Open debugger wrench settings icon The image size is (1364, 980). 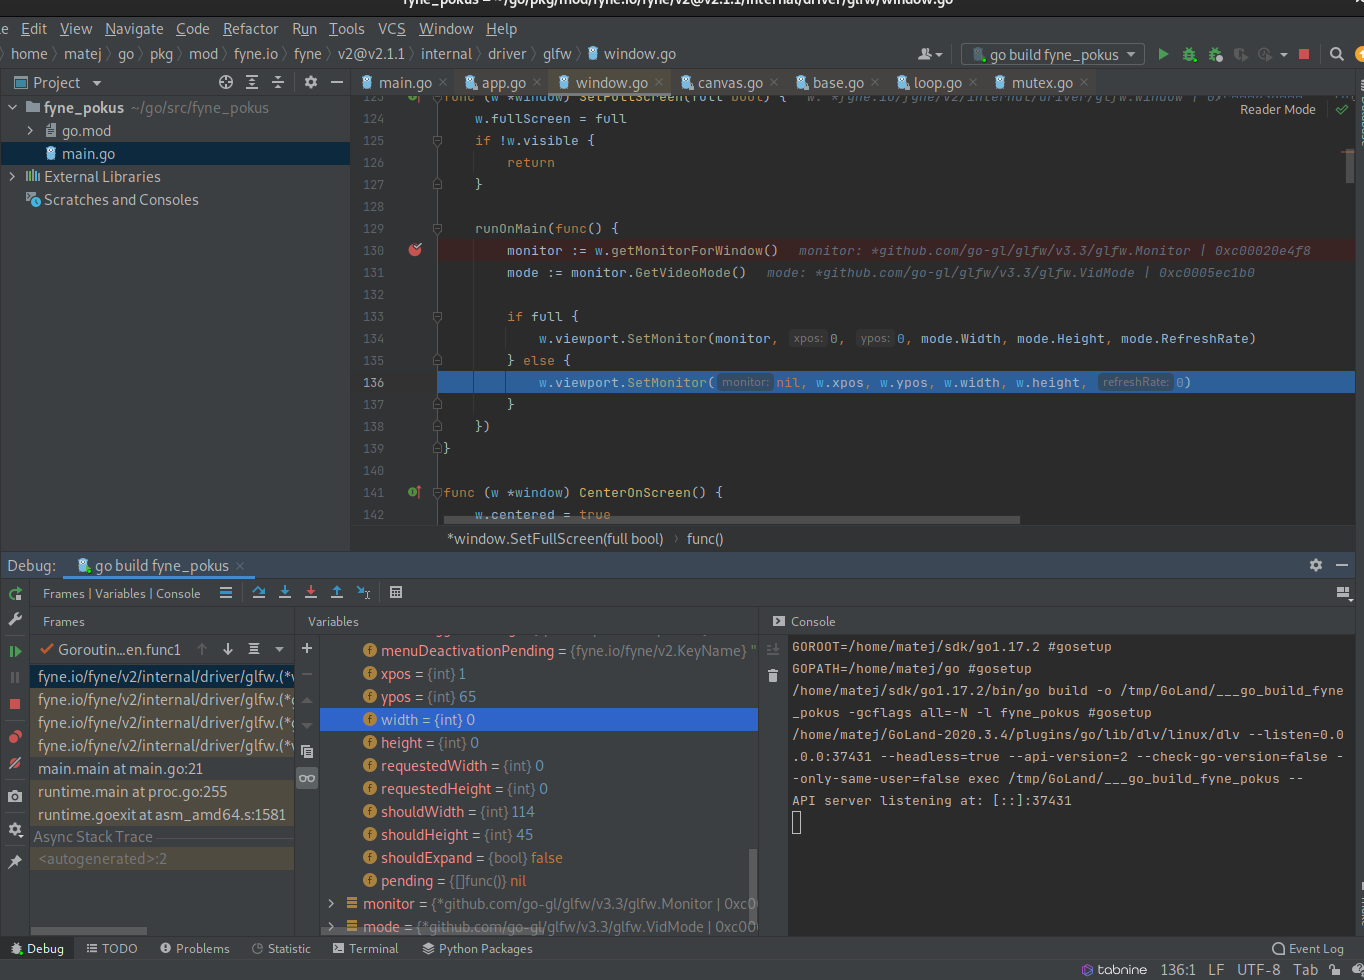[15, 620]
